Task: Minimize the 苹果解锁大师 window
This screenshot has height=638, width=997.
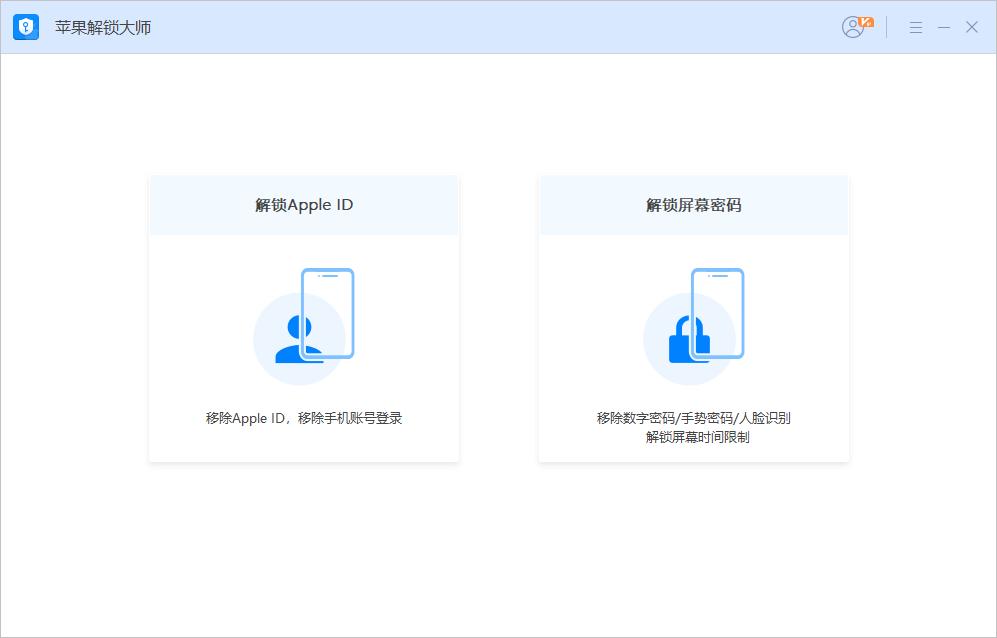Action: [944, 27]
